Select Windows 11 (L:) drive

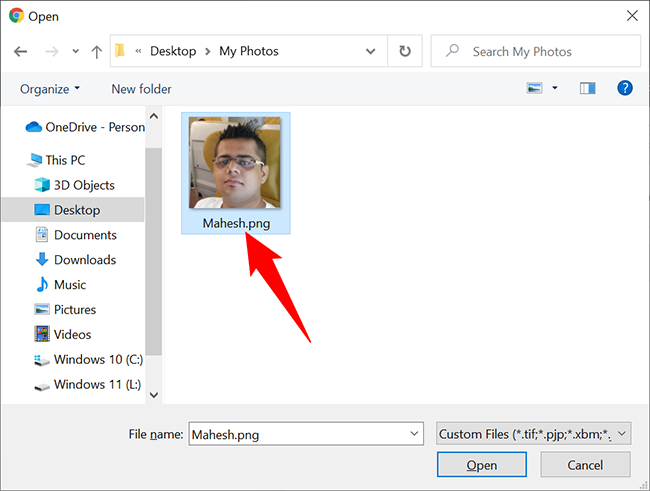point(87,384)
